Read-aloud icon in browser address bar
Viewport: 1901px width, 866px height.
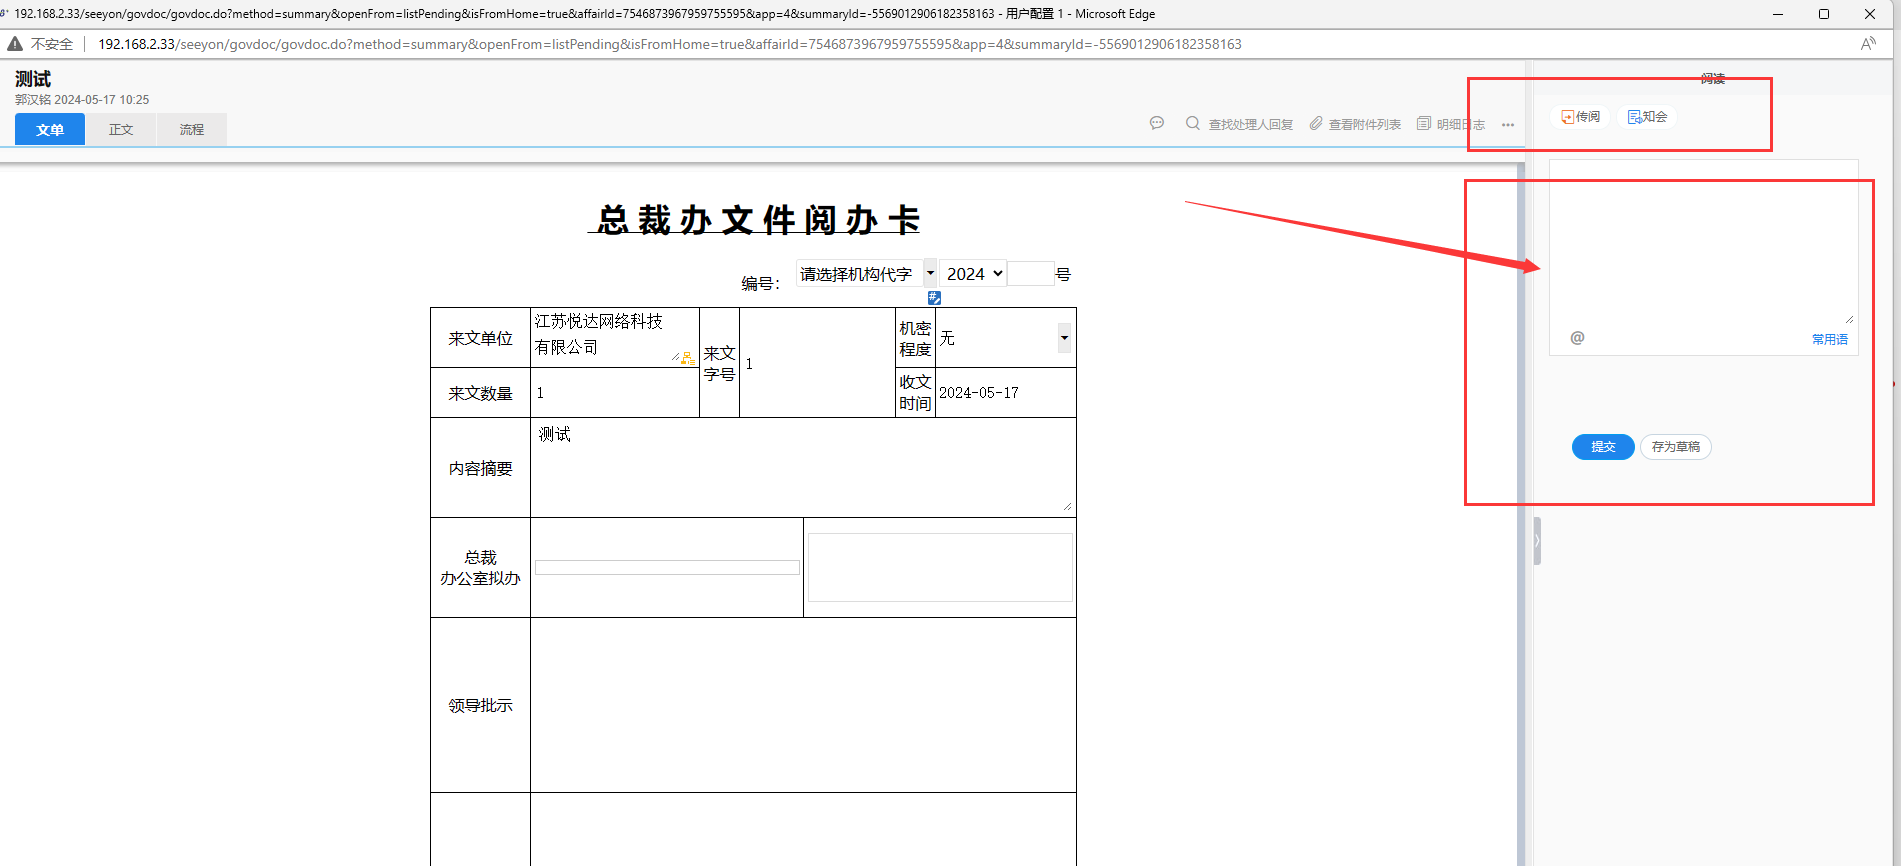tap(1868, 44)
